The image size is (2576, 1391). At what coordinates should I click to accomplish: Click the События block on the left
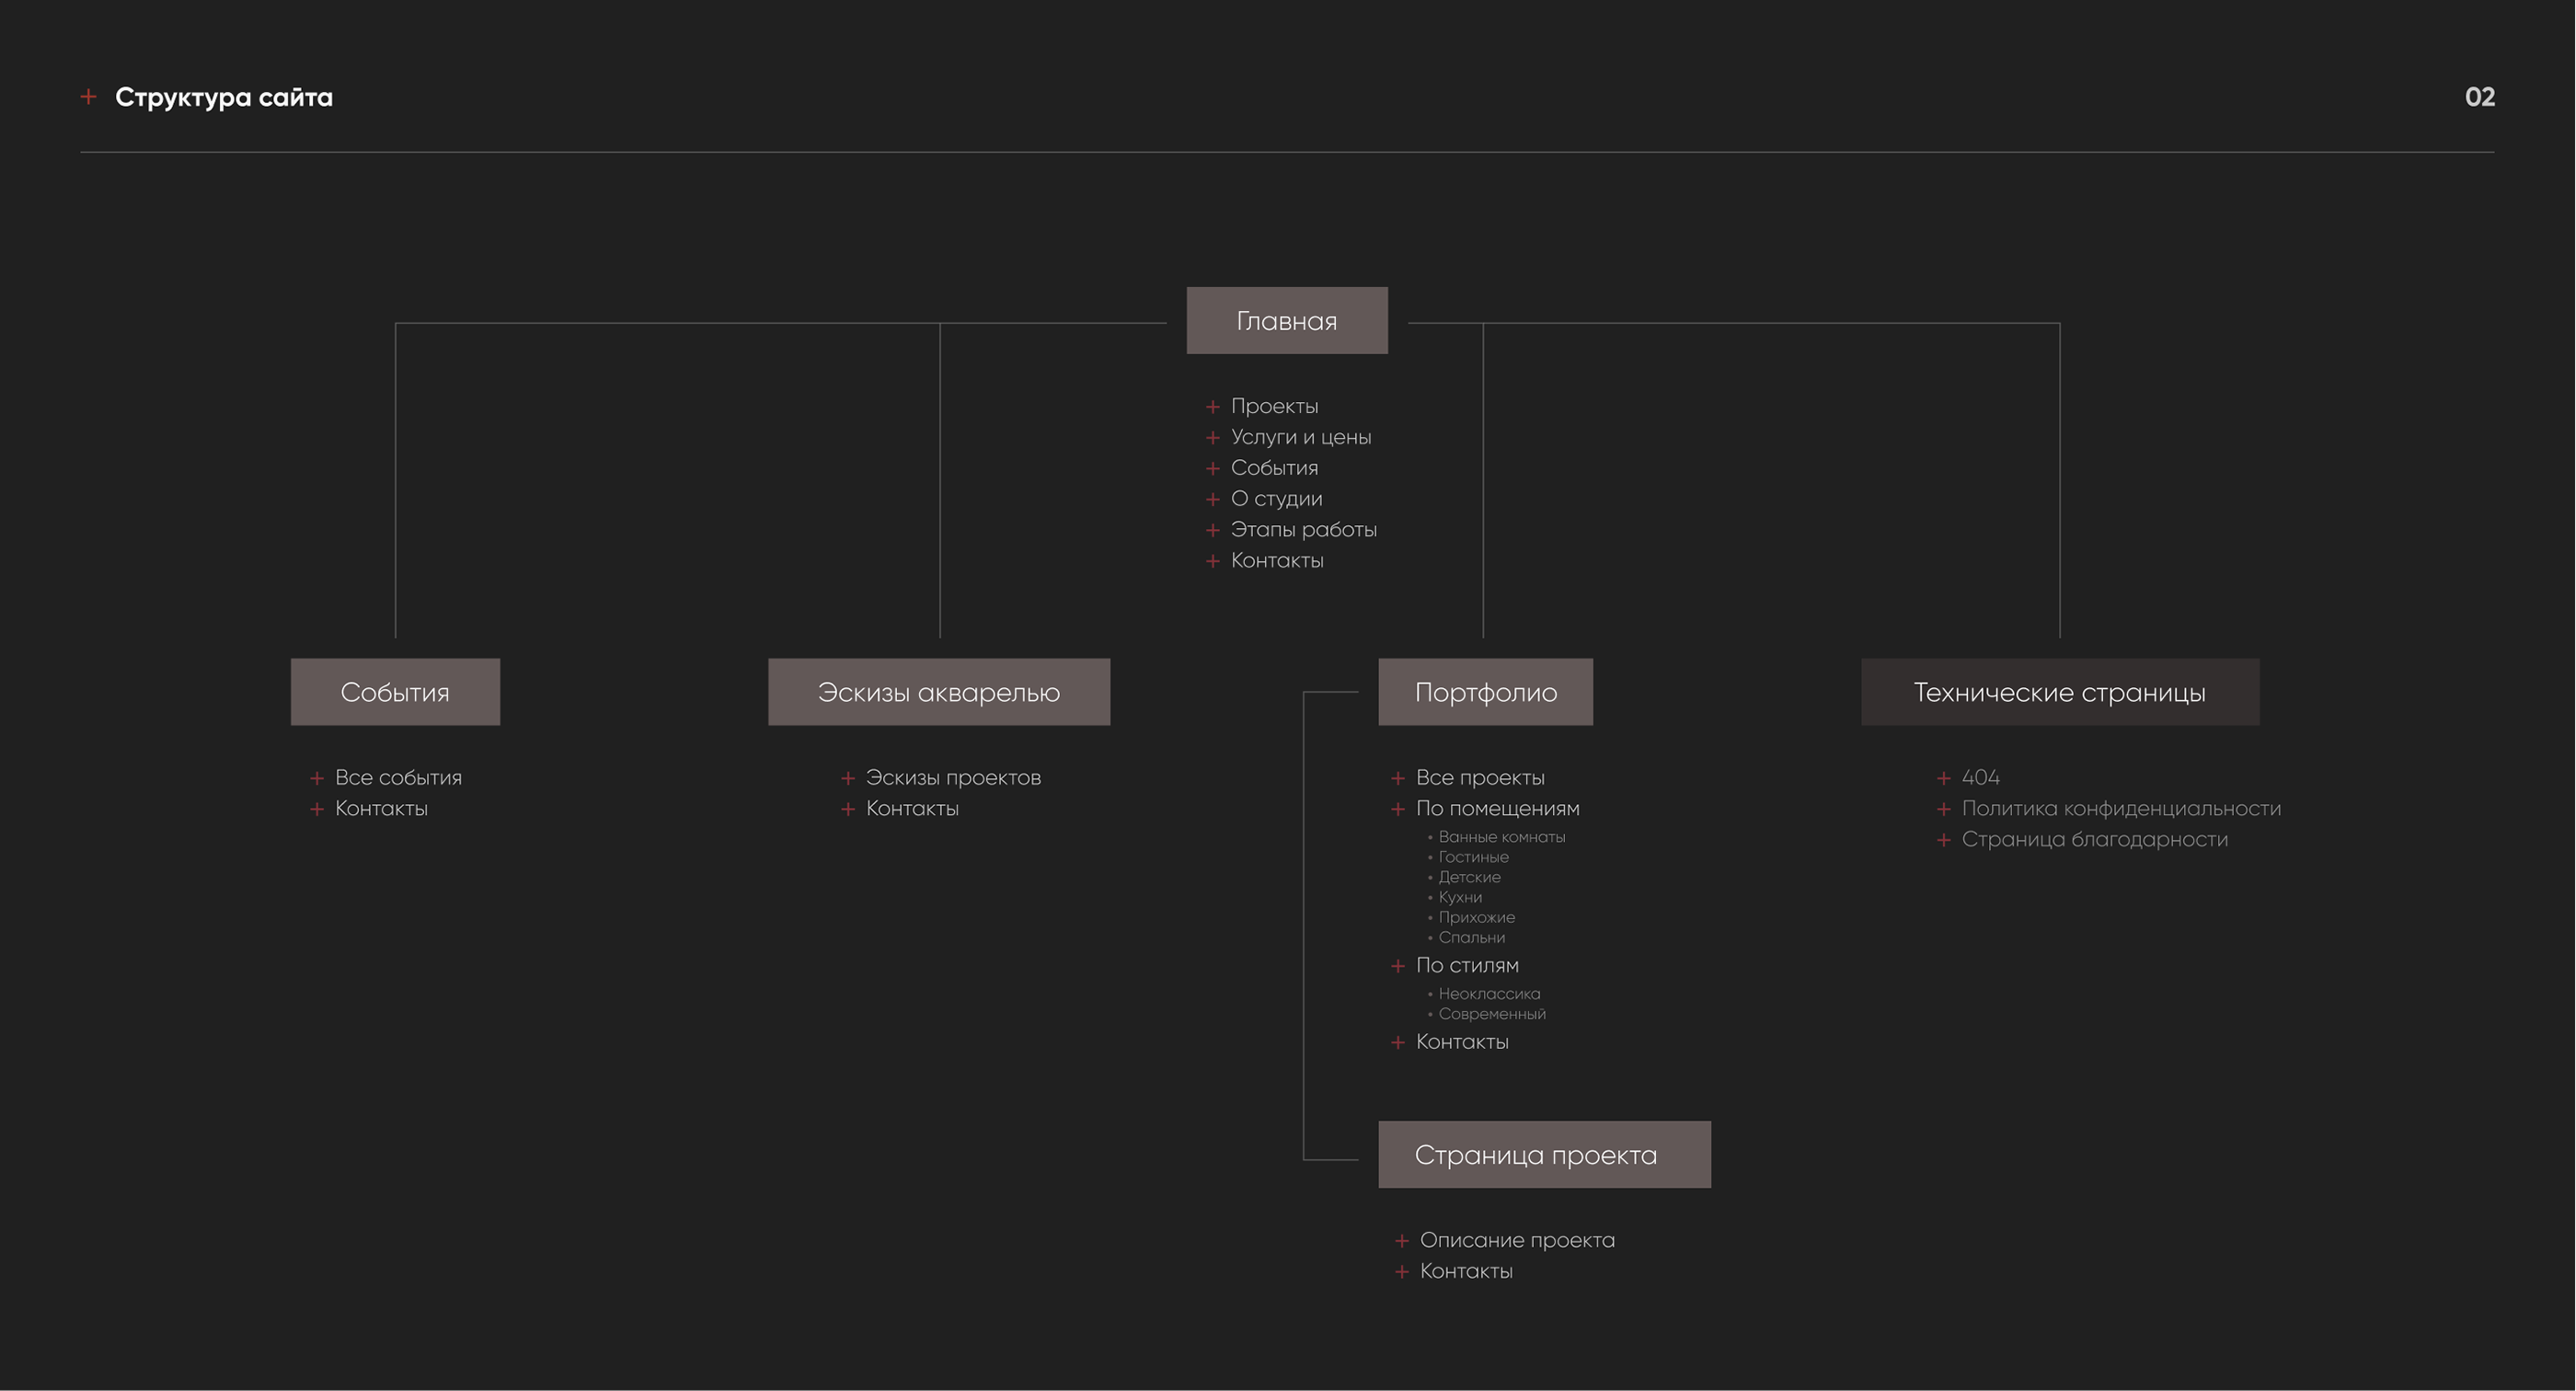pyautogui.click(x=395, y=692)
